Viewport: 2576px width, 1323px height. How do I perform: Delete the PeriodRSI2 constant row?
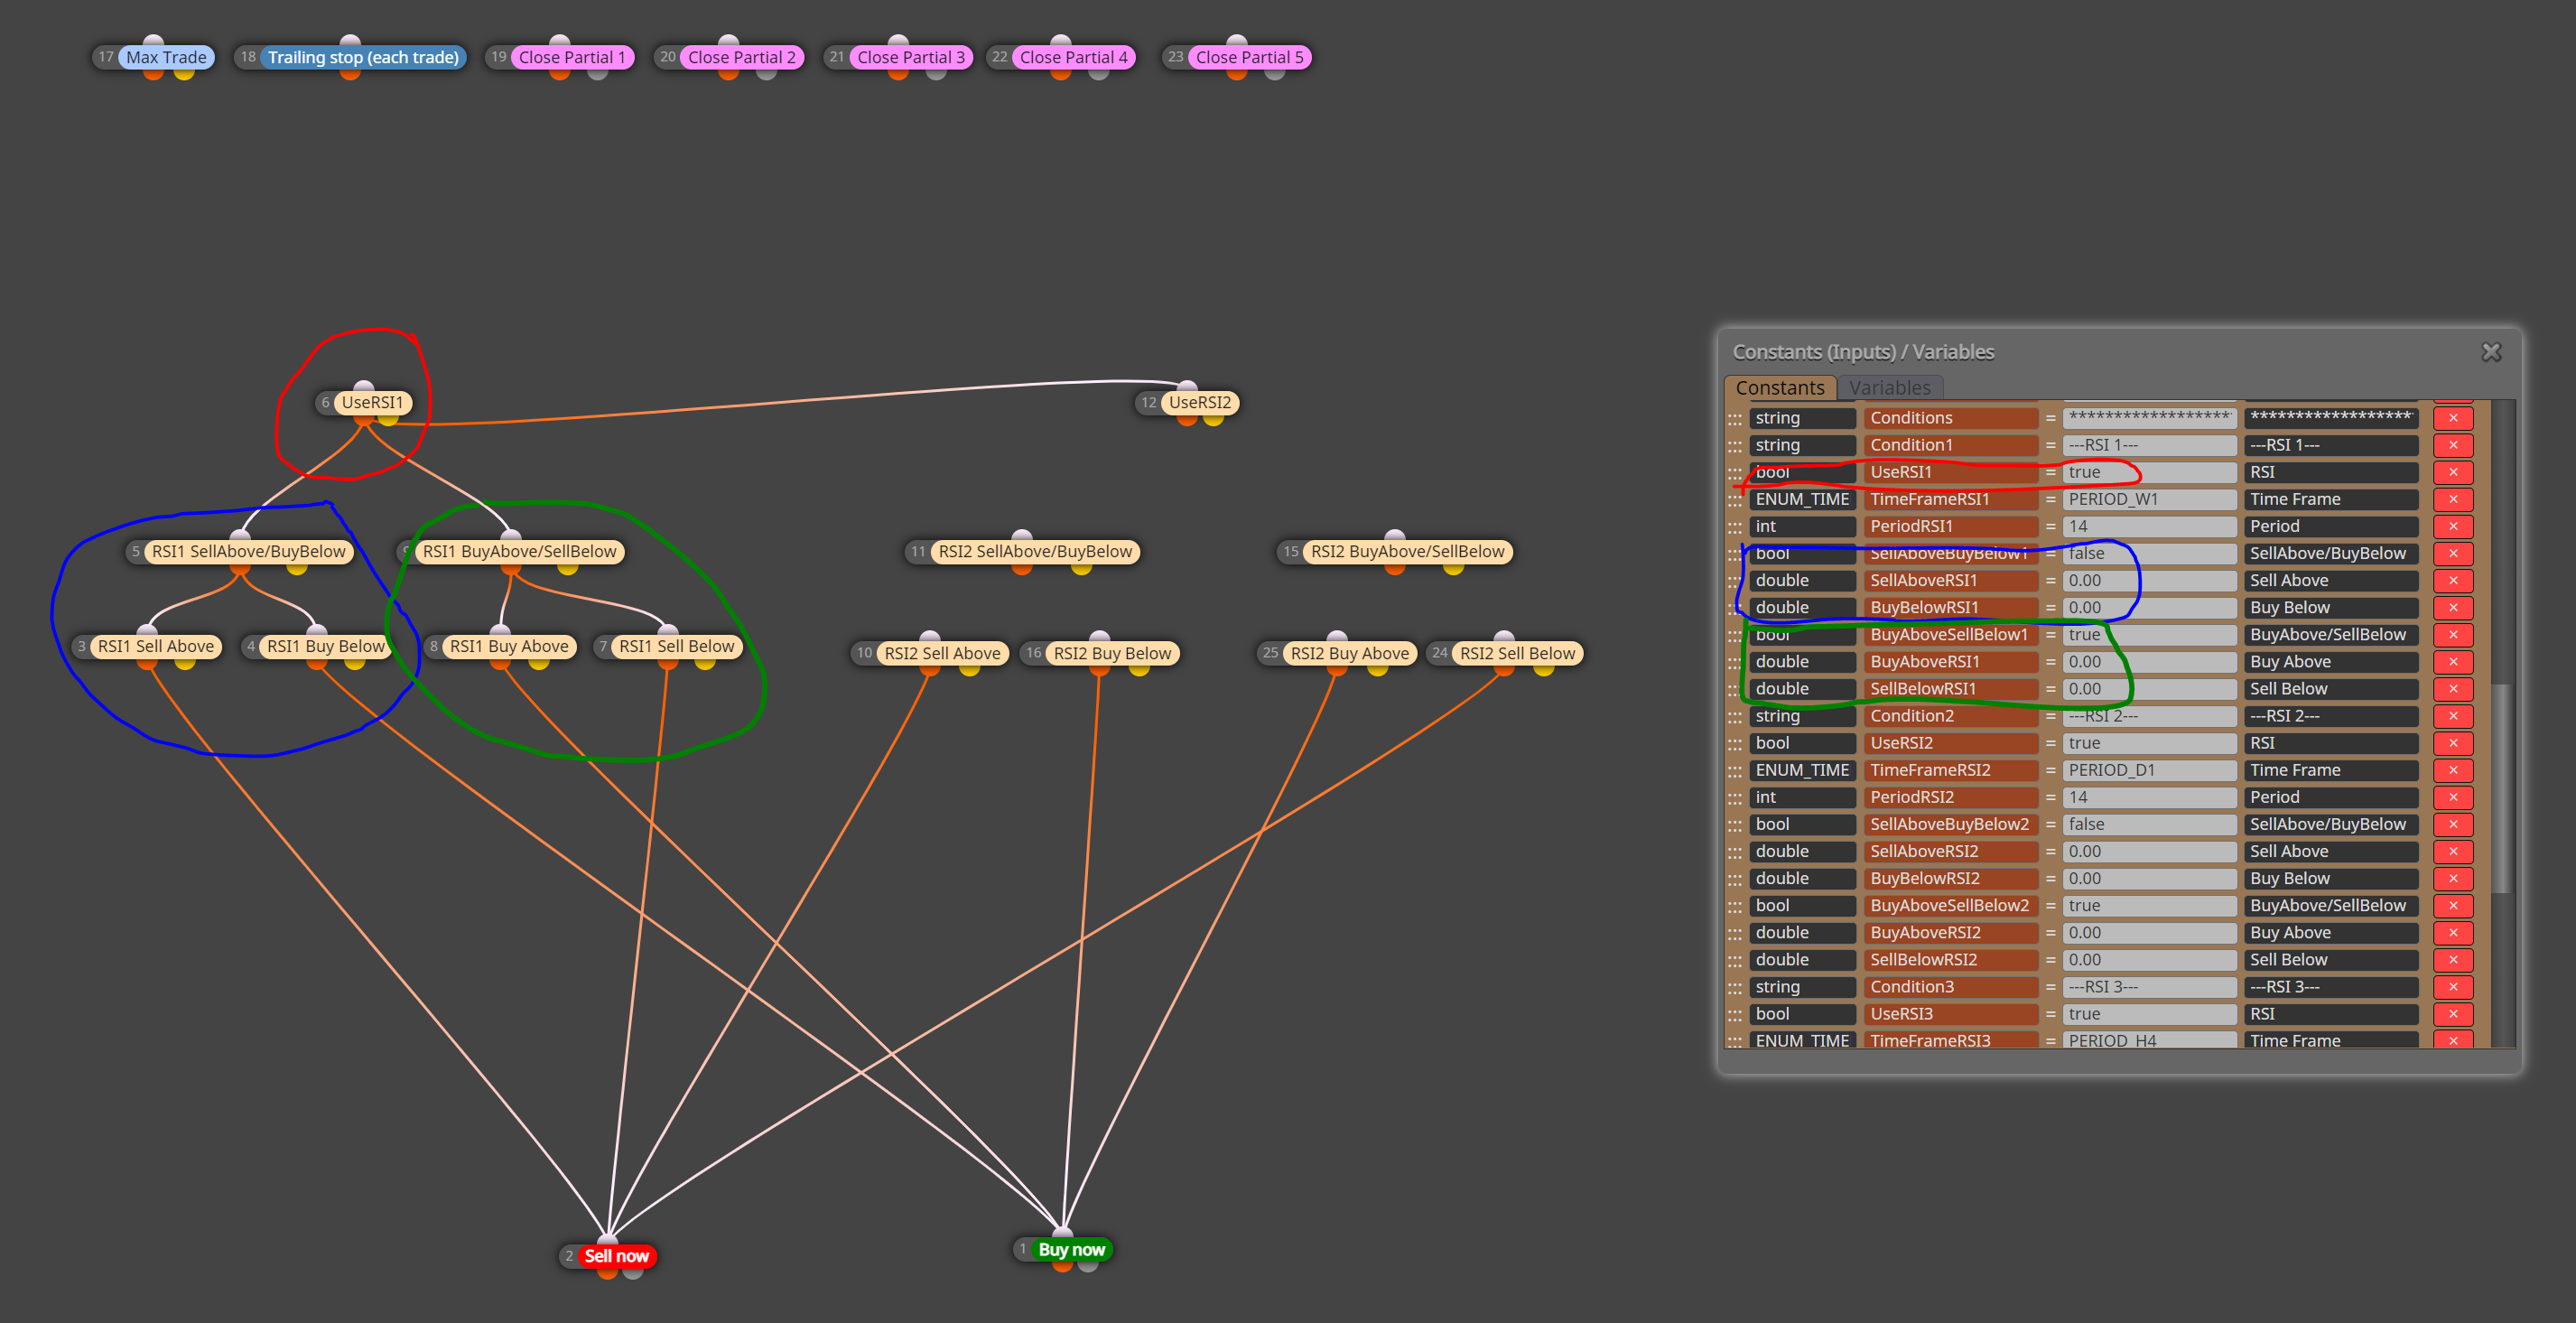2452,797
